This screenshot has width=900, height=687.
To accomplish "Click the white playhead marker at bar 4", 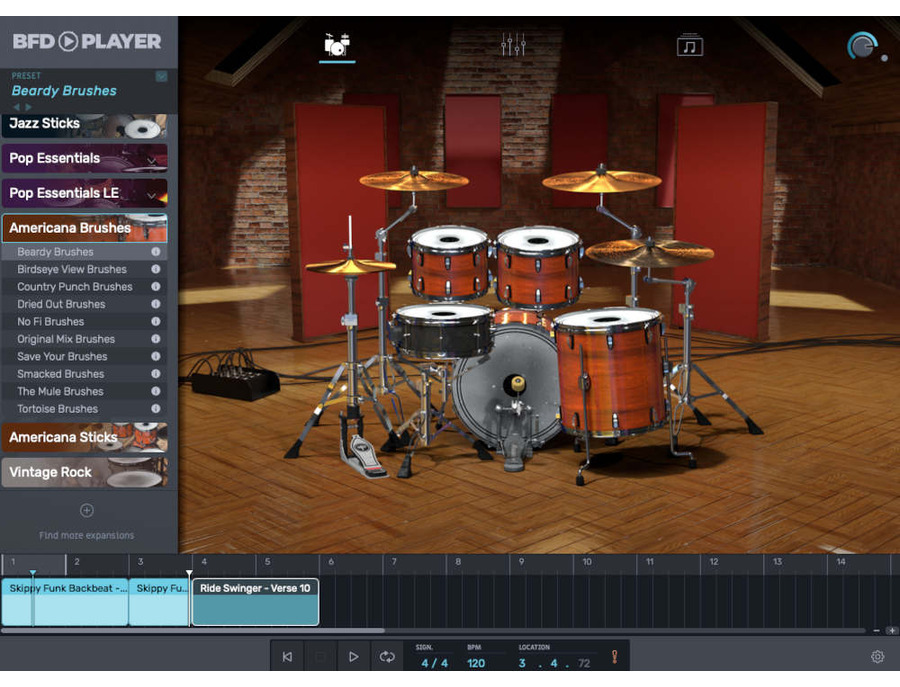I will [189, 573].
